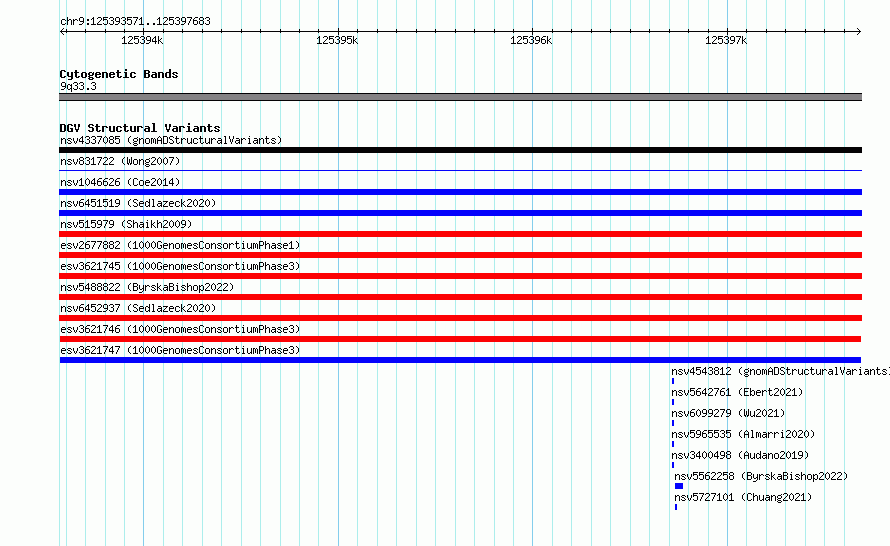The height and width of the screenshot is (546, 890).
Task: Click the 125395k ruler tick label
Action: (337, 40)
